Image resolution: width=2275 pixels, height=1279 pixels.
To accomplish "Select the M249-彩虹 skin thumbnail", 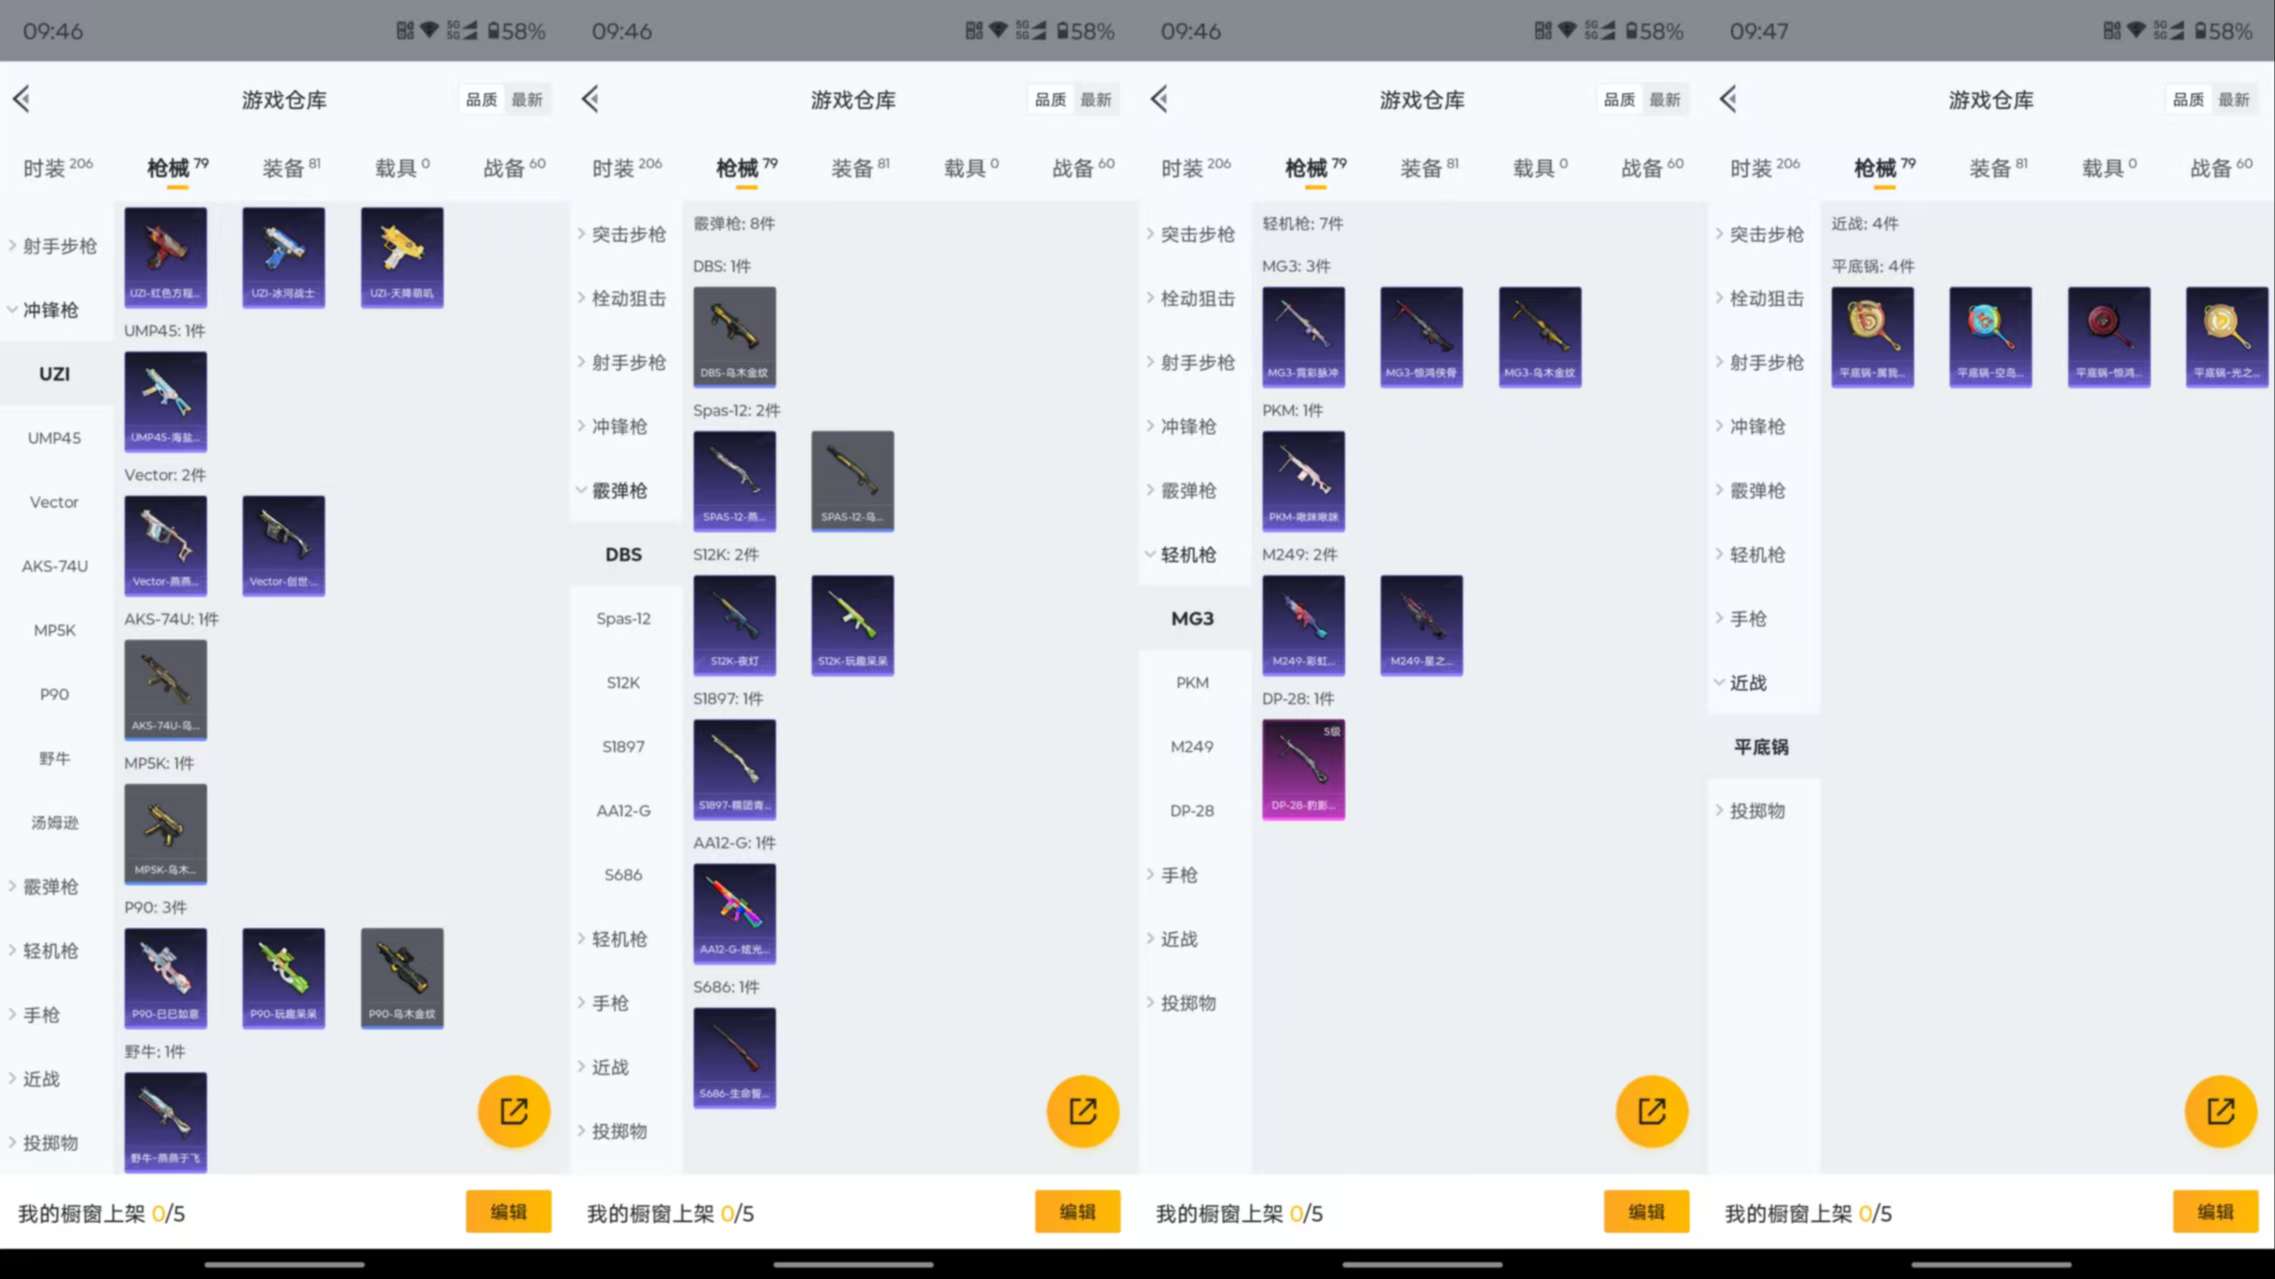I will click(1303, 624).
